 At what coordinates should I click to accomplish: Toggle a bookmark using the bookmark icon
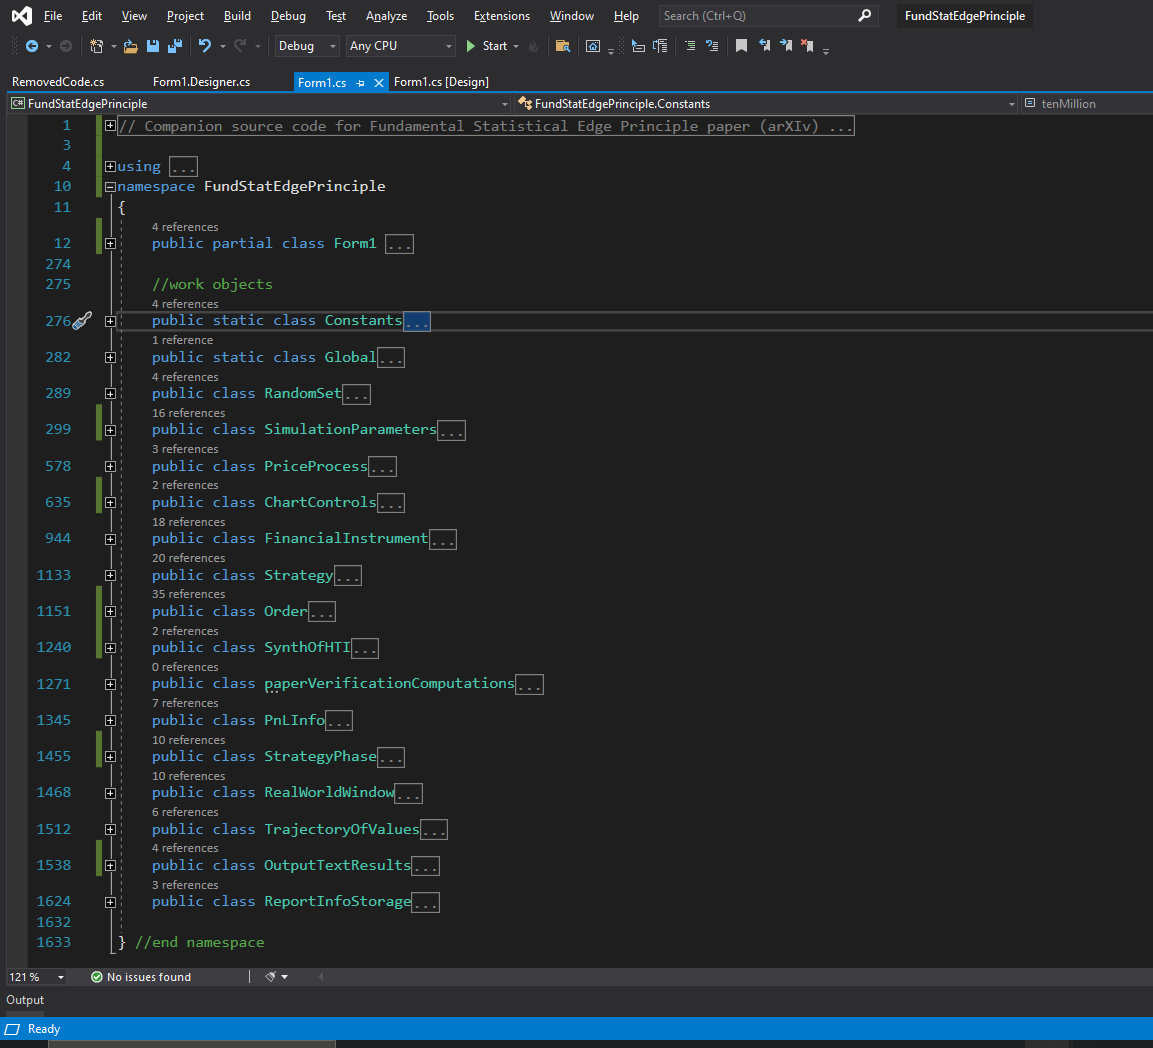pos(741,46)
